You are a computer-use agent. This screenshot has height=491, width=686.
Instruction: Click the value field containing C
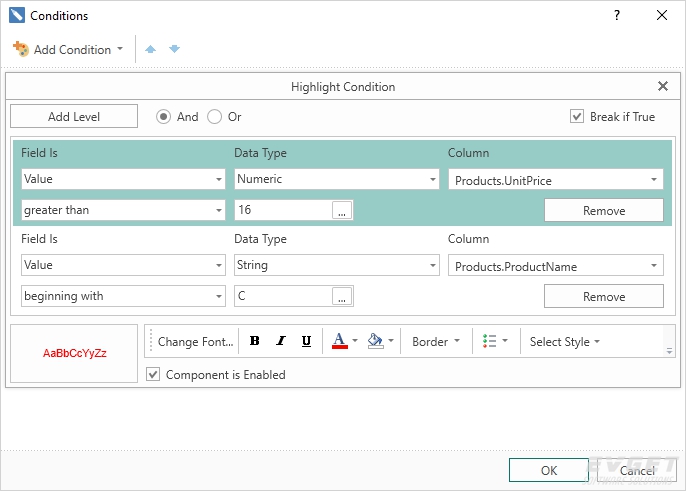284,296
